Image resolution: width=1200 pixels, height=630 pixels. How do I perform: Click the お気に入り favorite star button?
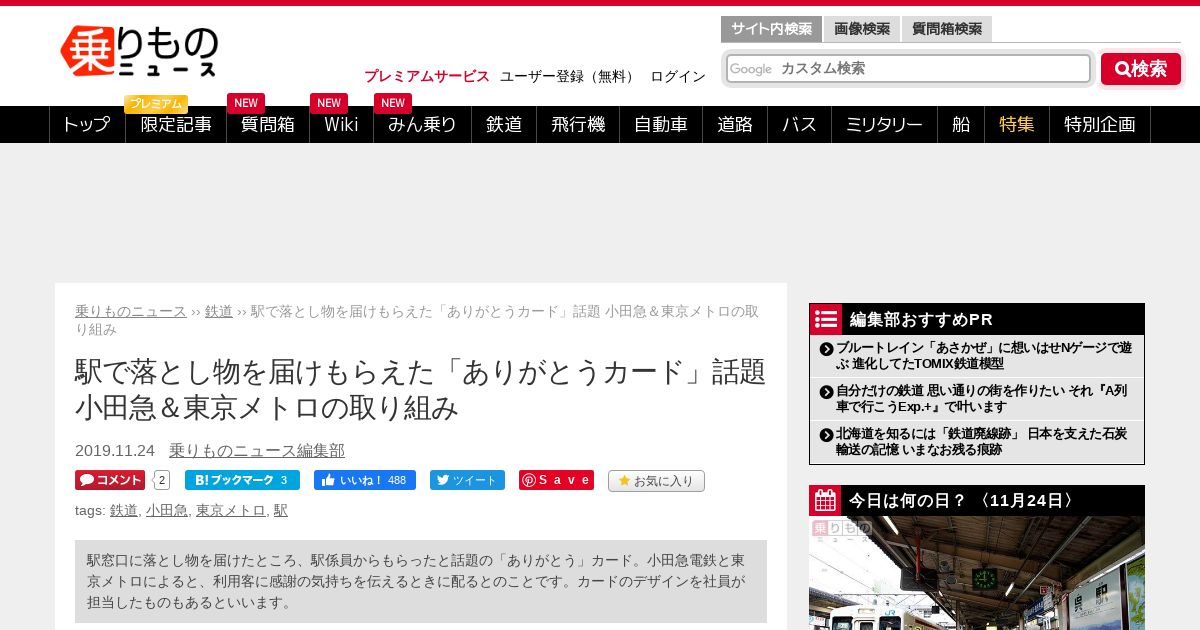pyautogui.click(x=656, y=481)
